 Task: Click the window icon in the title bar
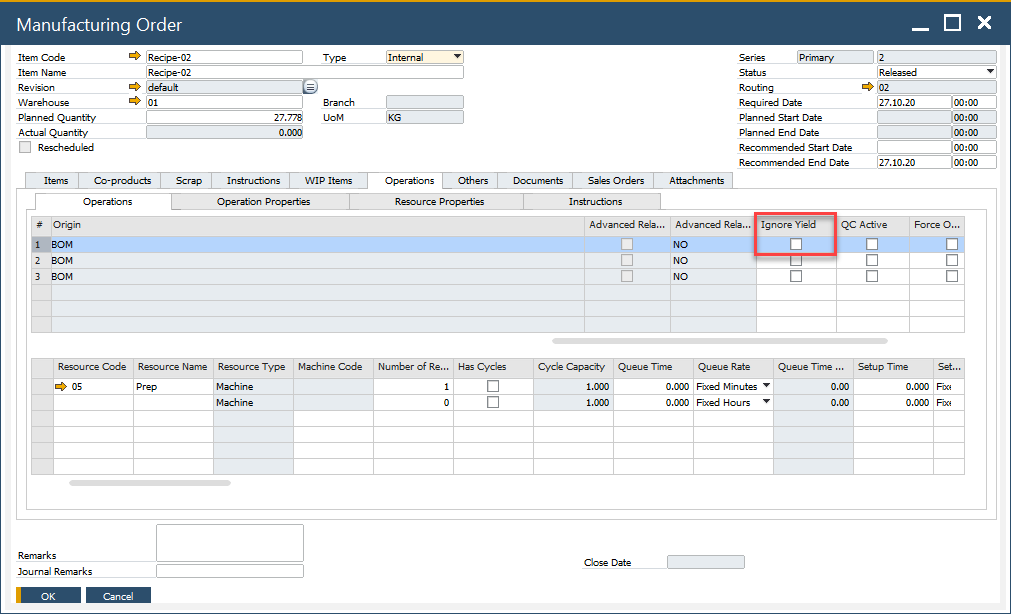[x=951, y=22]
